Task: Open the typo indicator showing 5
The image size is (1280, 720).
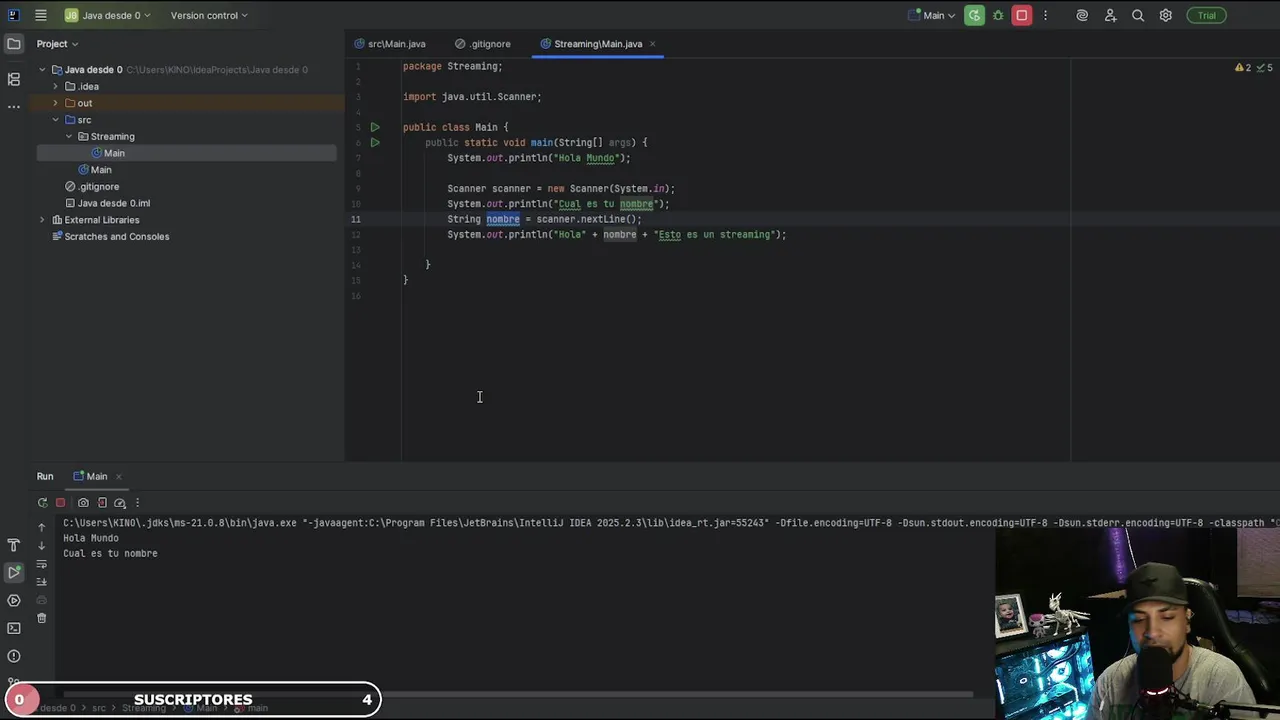Action: 1266,68
